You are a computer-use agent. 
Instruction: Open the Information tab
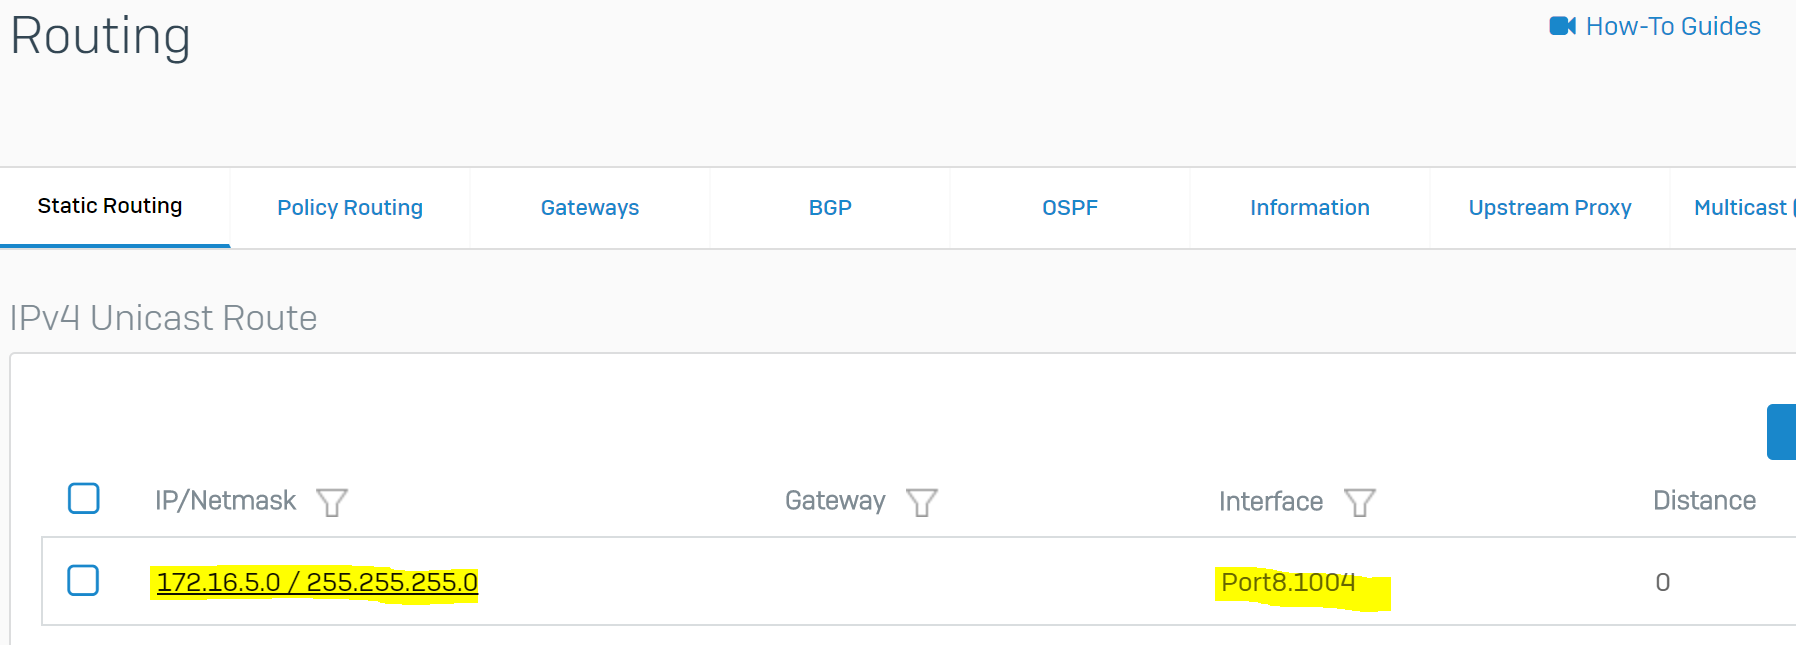coord(1310,208)
